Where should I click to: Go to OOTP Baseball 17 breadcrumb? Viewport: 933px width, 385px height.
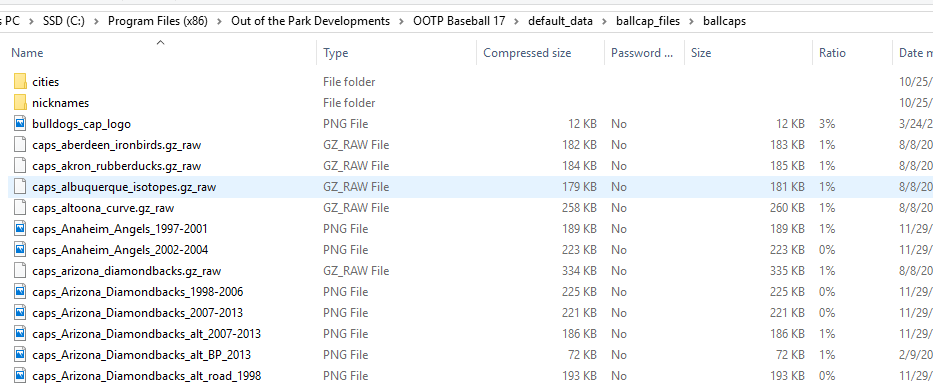point(459,21)
